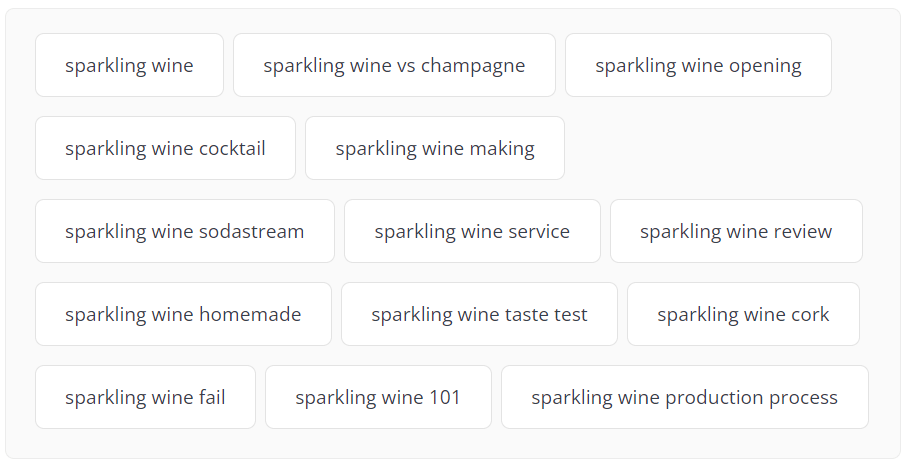Click 'sparkling wine taste test' chip
The image size is (908, 470).
click(x=479, y=314)
